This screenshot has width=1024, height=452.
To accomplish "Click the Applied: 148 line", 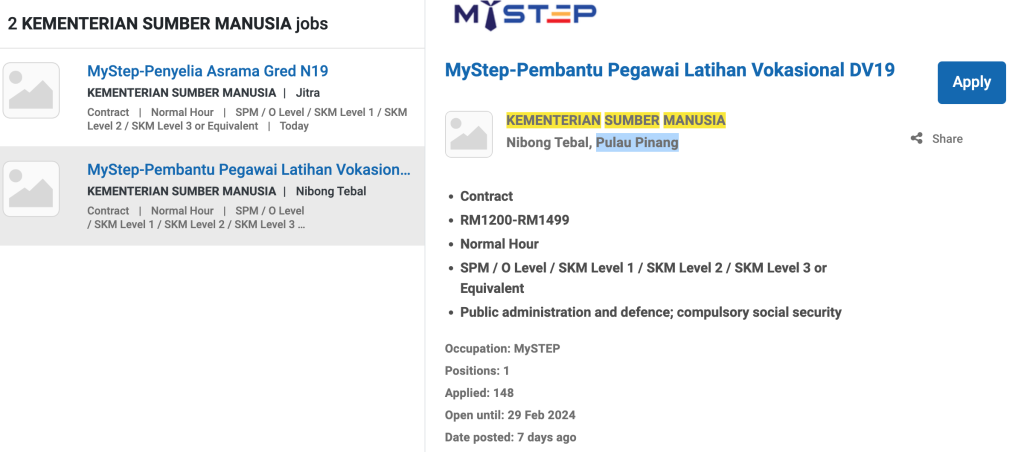I will [x=479, y=393].
